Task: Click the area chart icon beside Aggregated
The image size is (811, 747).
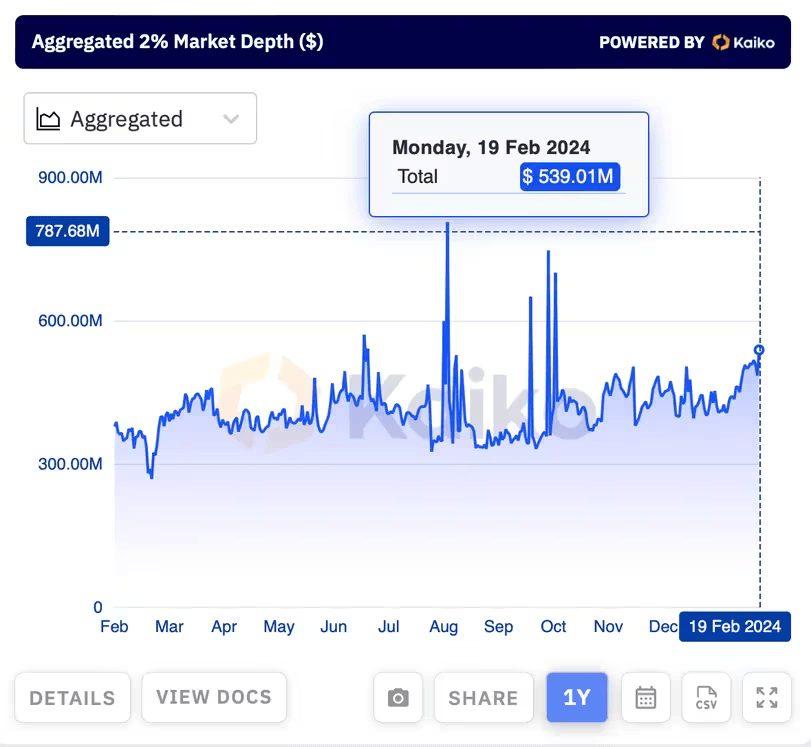Action: pyautogui.click(x=48, y=119)
